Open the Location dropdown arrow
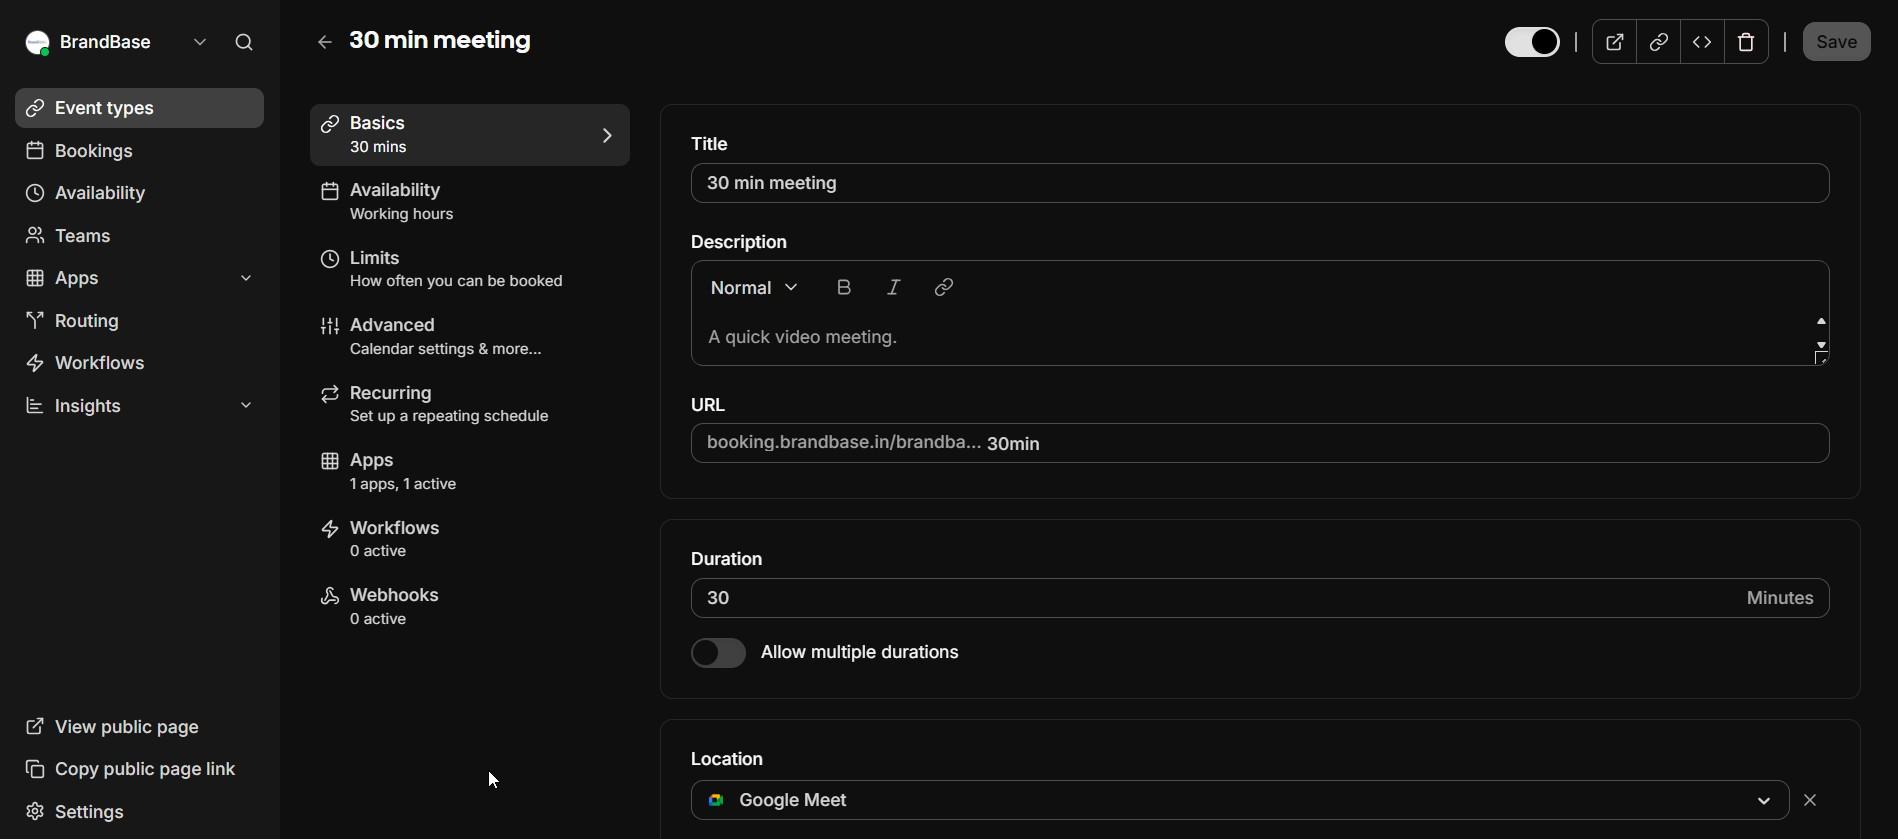1898x839 pixels. coord(1764,801)
